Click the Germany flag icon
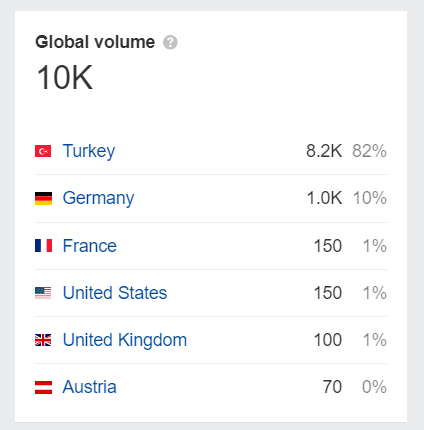The width and height of the screenshot is (424, 430). (43, 198)
